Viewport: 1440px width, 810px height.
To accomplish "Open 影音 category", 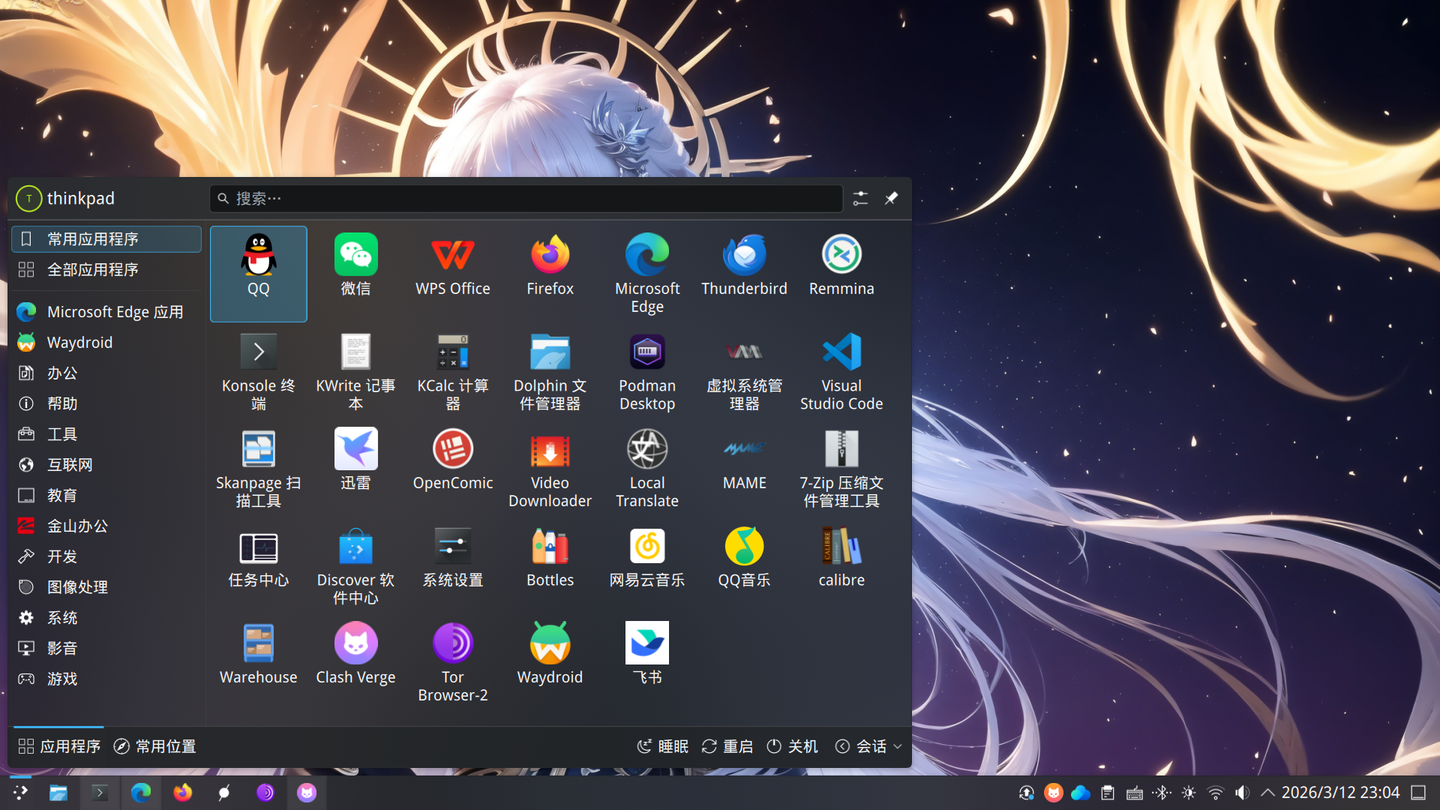I will (106, 648).
